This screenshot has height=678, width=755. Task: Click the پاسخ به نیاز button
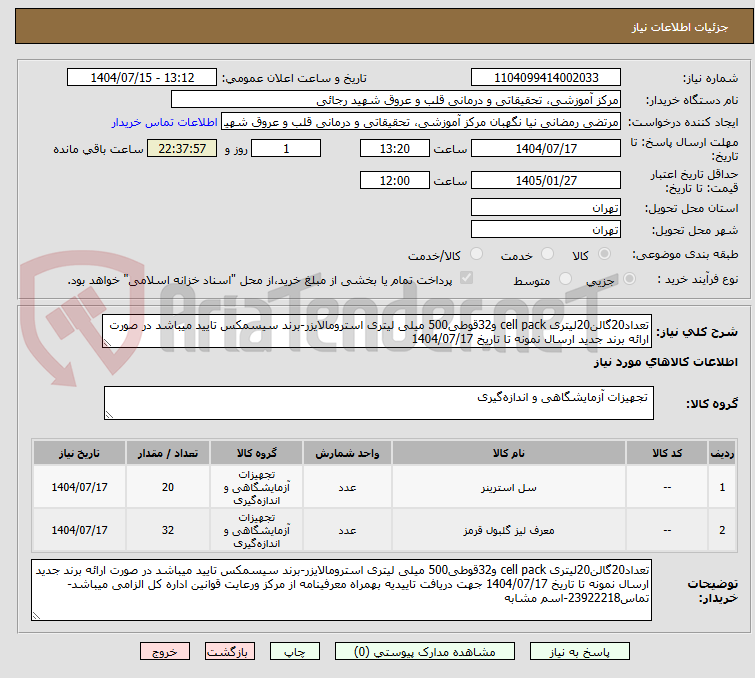580,652
